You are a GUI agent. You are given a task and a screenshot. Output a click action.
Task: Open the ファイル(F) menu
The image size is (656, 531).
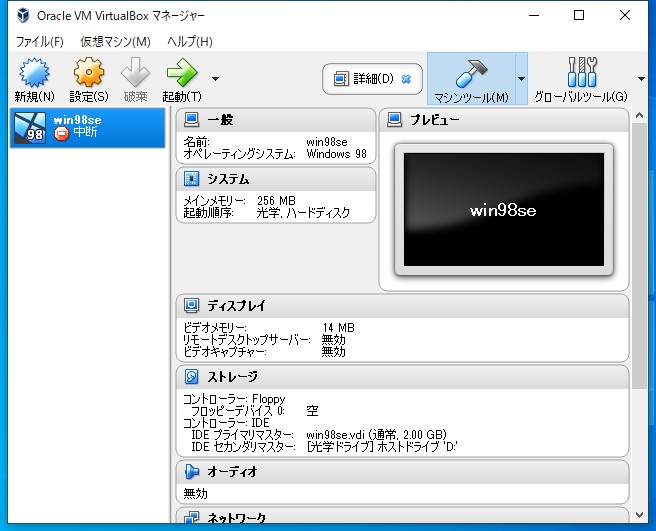point(39,41)
